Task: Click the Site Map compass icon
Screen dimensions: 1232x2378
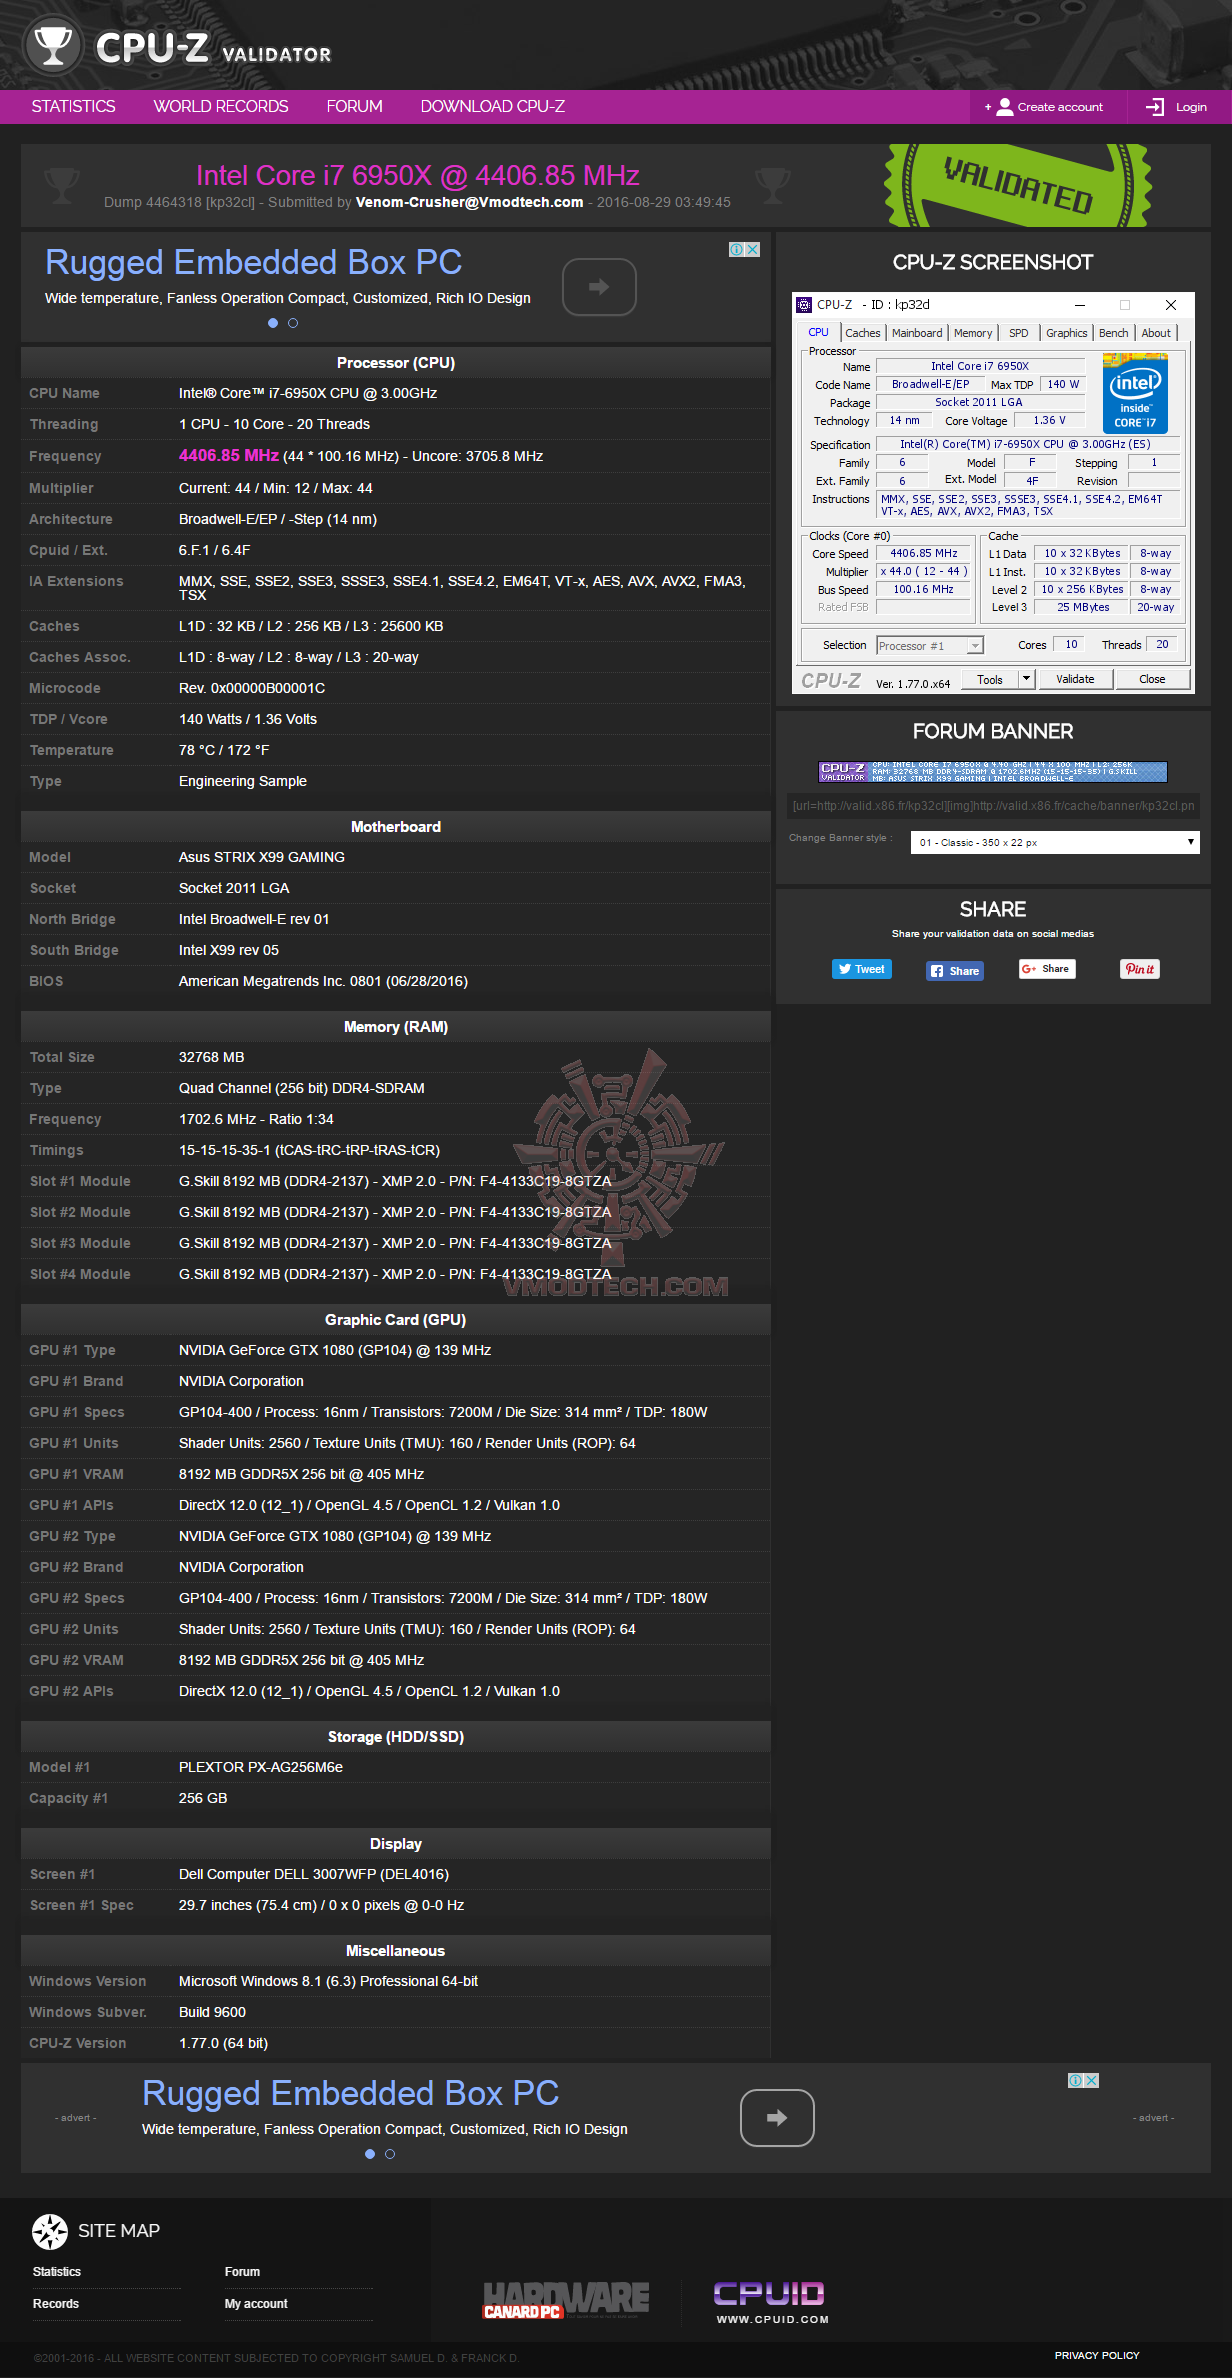Action: 49,2231
